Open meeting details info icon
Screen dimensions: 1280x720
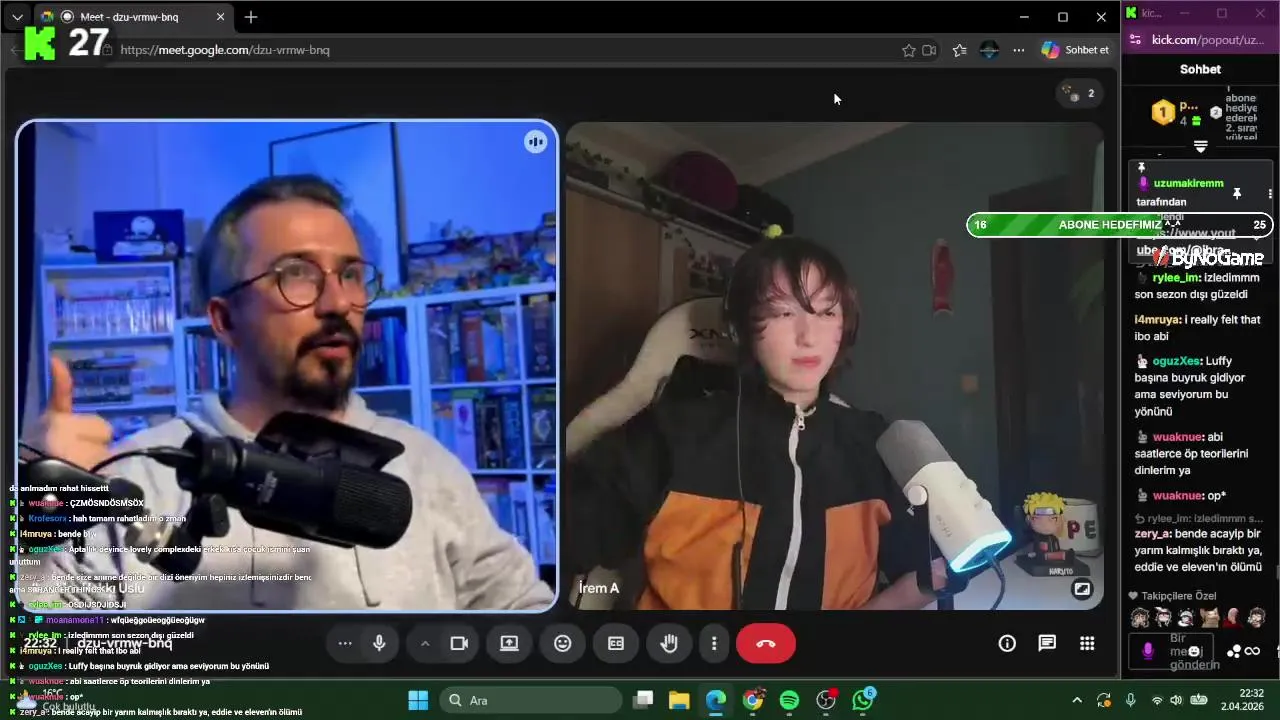[1007, 643]
